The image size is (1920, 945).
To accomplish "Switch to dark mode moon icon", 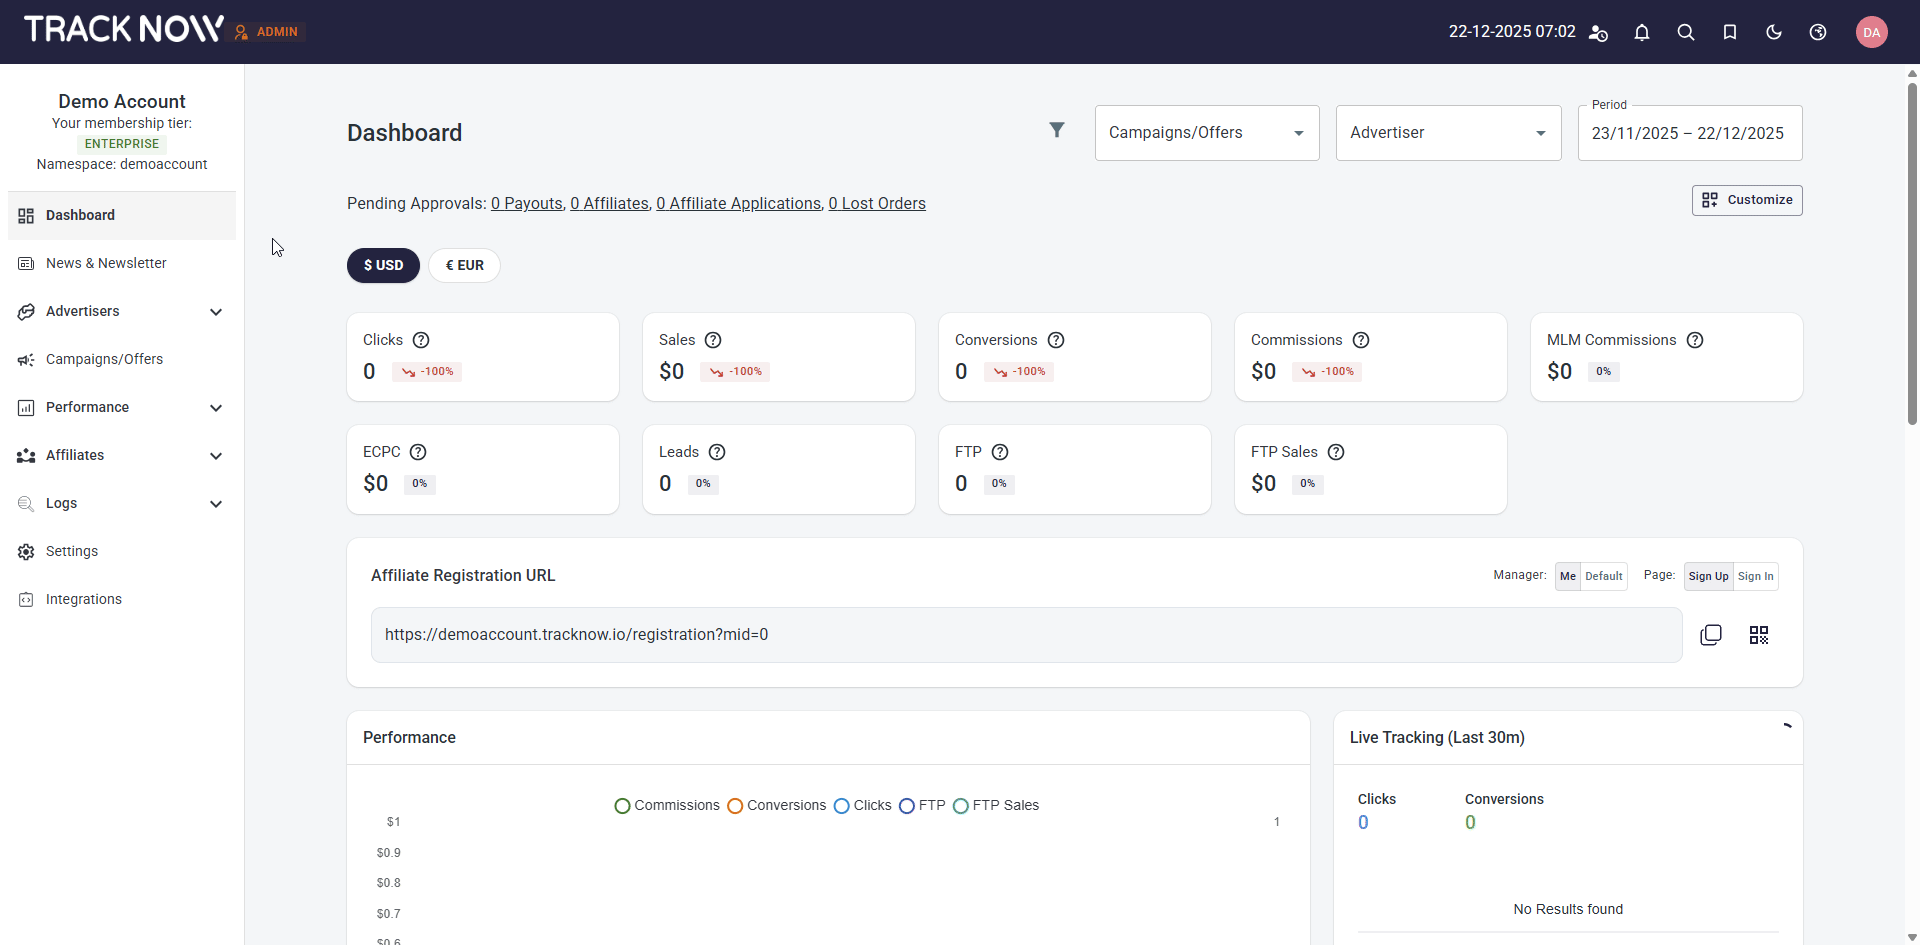I will (1773, 32).
